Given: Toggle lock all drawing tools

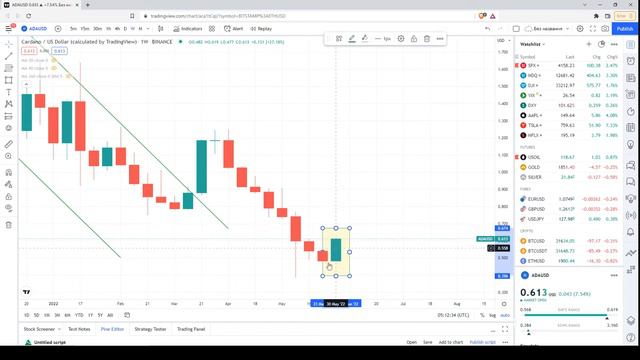Looking at the screenshot, I should point(9,196).
